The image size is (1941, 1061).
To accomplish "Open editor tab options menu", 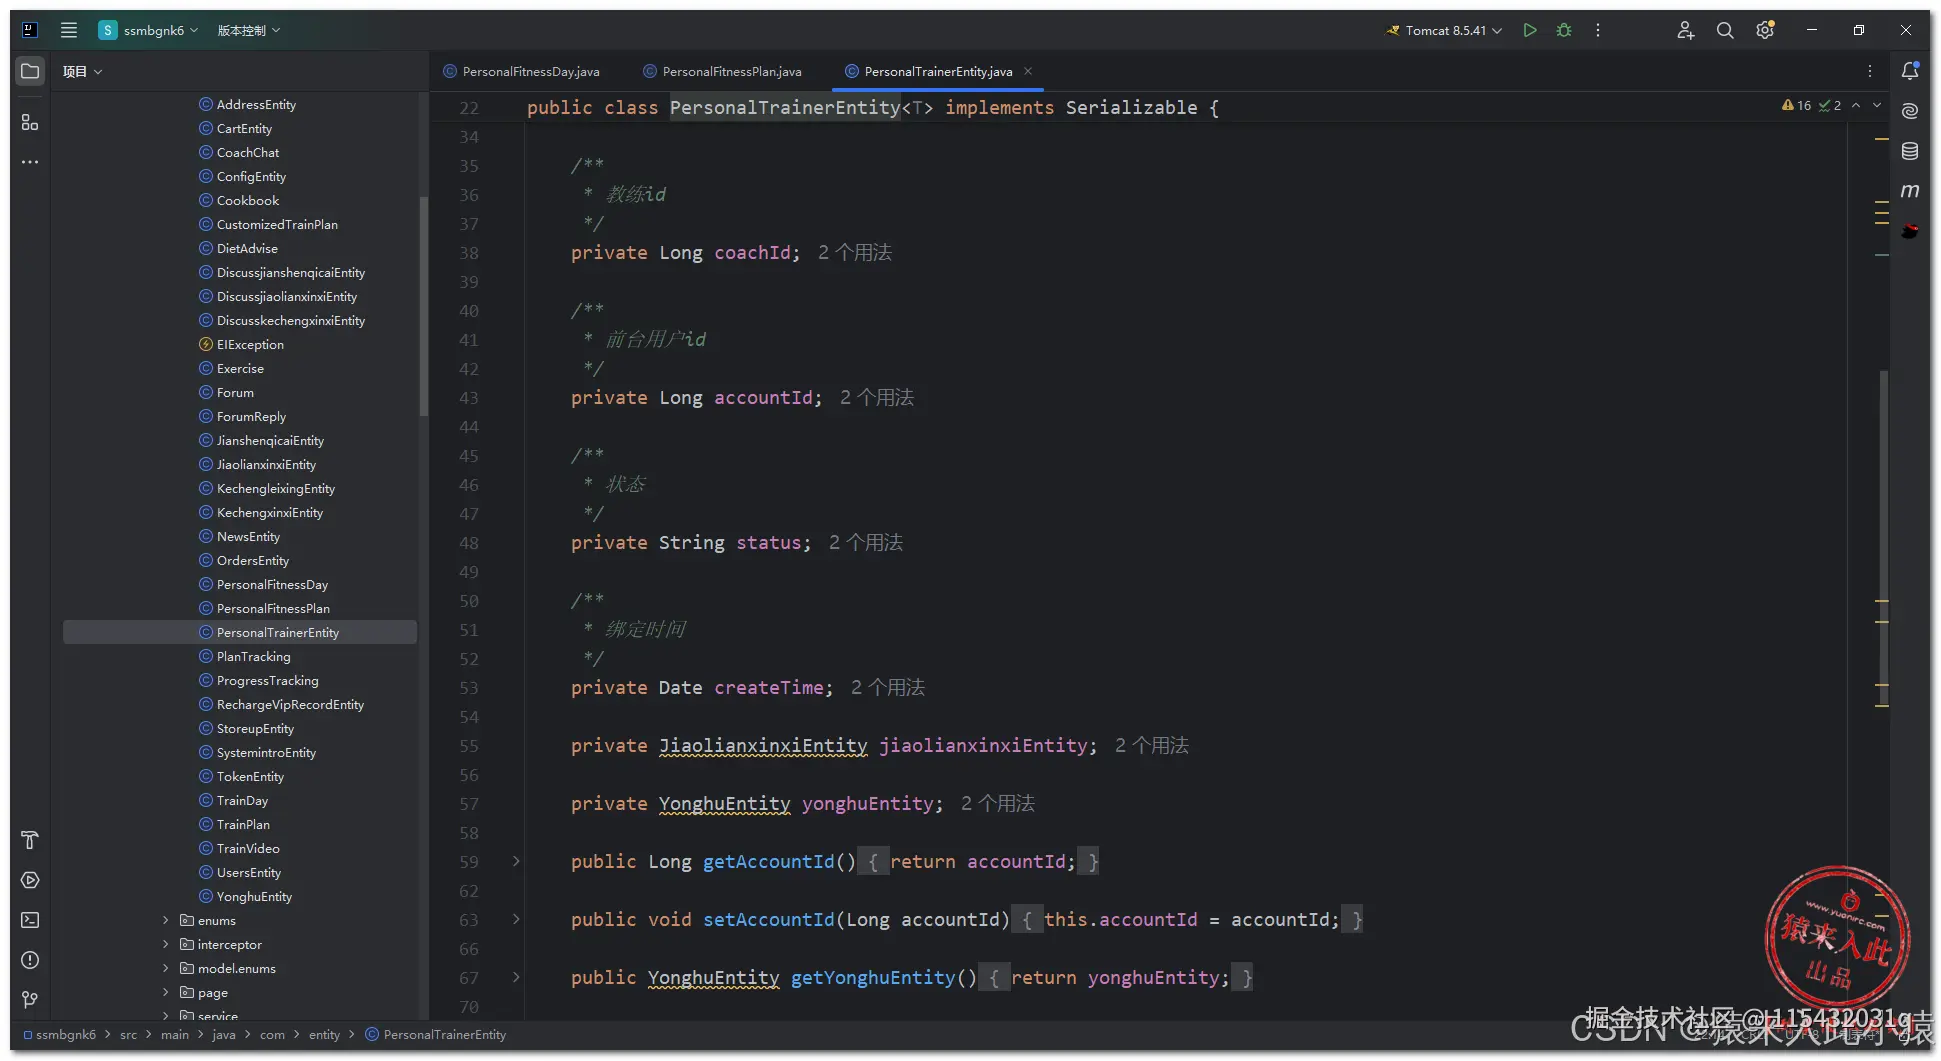I will [x=1870, y=71].
